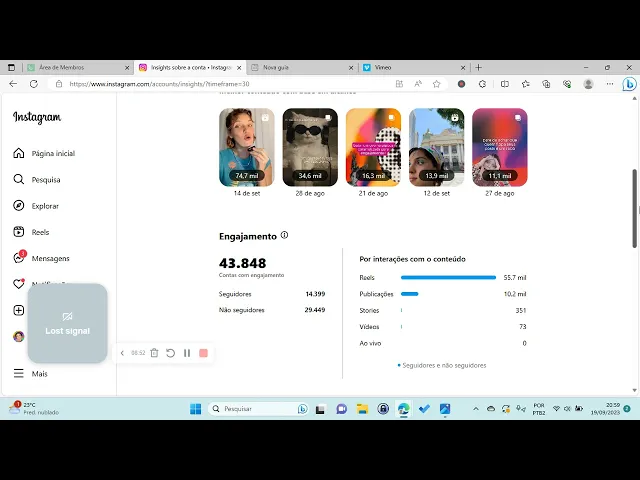Open the Bing Copilot sidebar button
This screenshot has height=480, width=640.
[629, 84]
